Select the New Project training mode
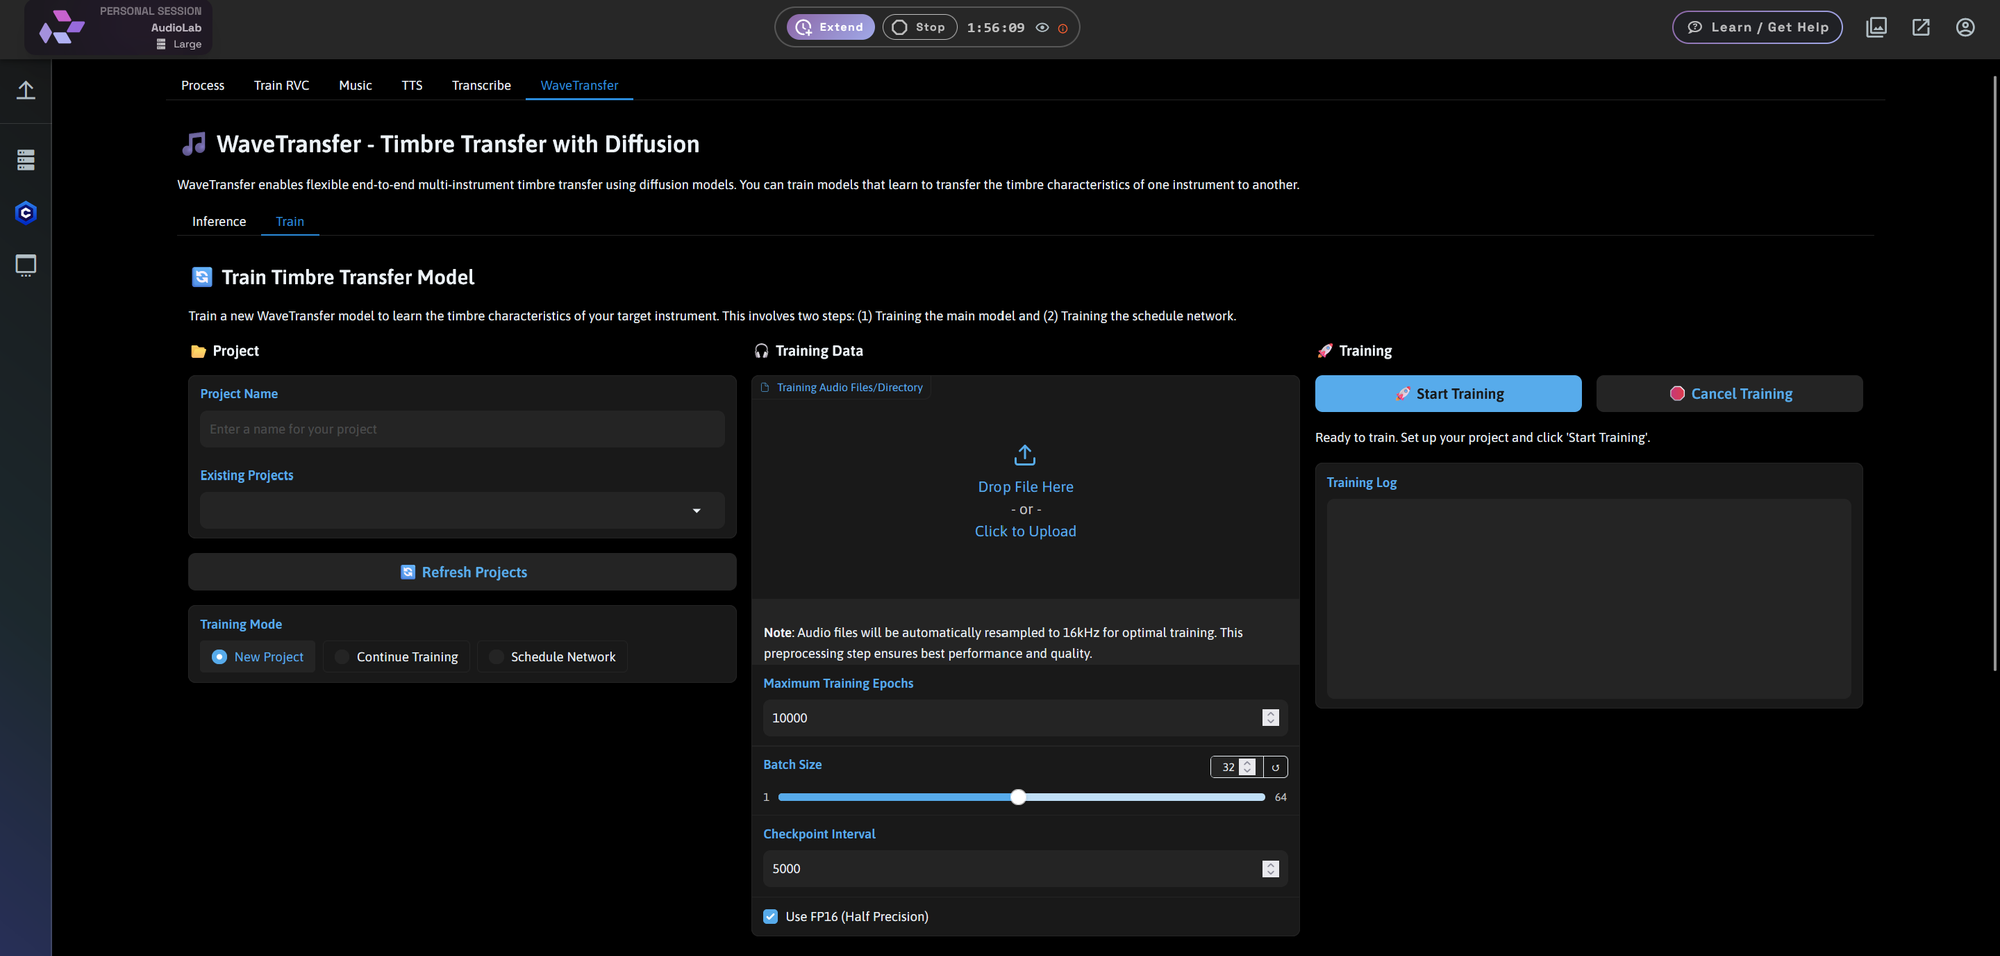Viewport: 2000px width, 956px height. tap(258, 657)
